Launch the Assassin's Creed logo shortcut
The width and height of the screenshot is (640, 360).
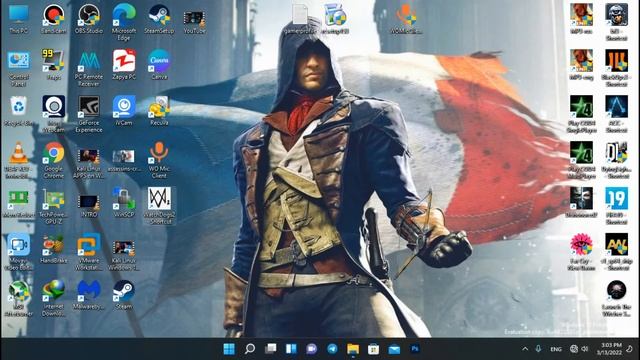point(616,114)
